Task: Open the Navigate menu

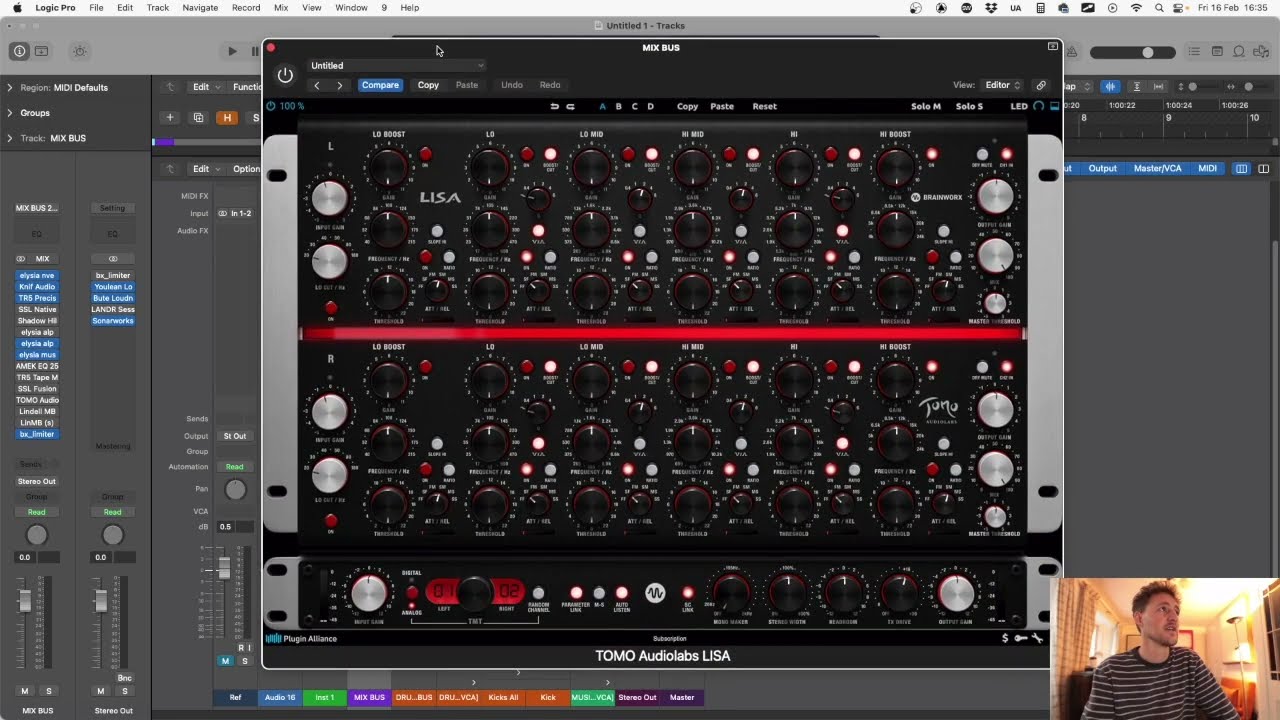Action: click(200, 8)
